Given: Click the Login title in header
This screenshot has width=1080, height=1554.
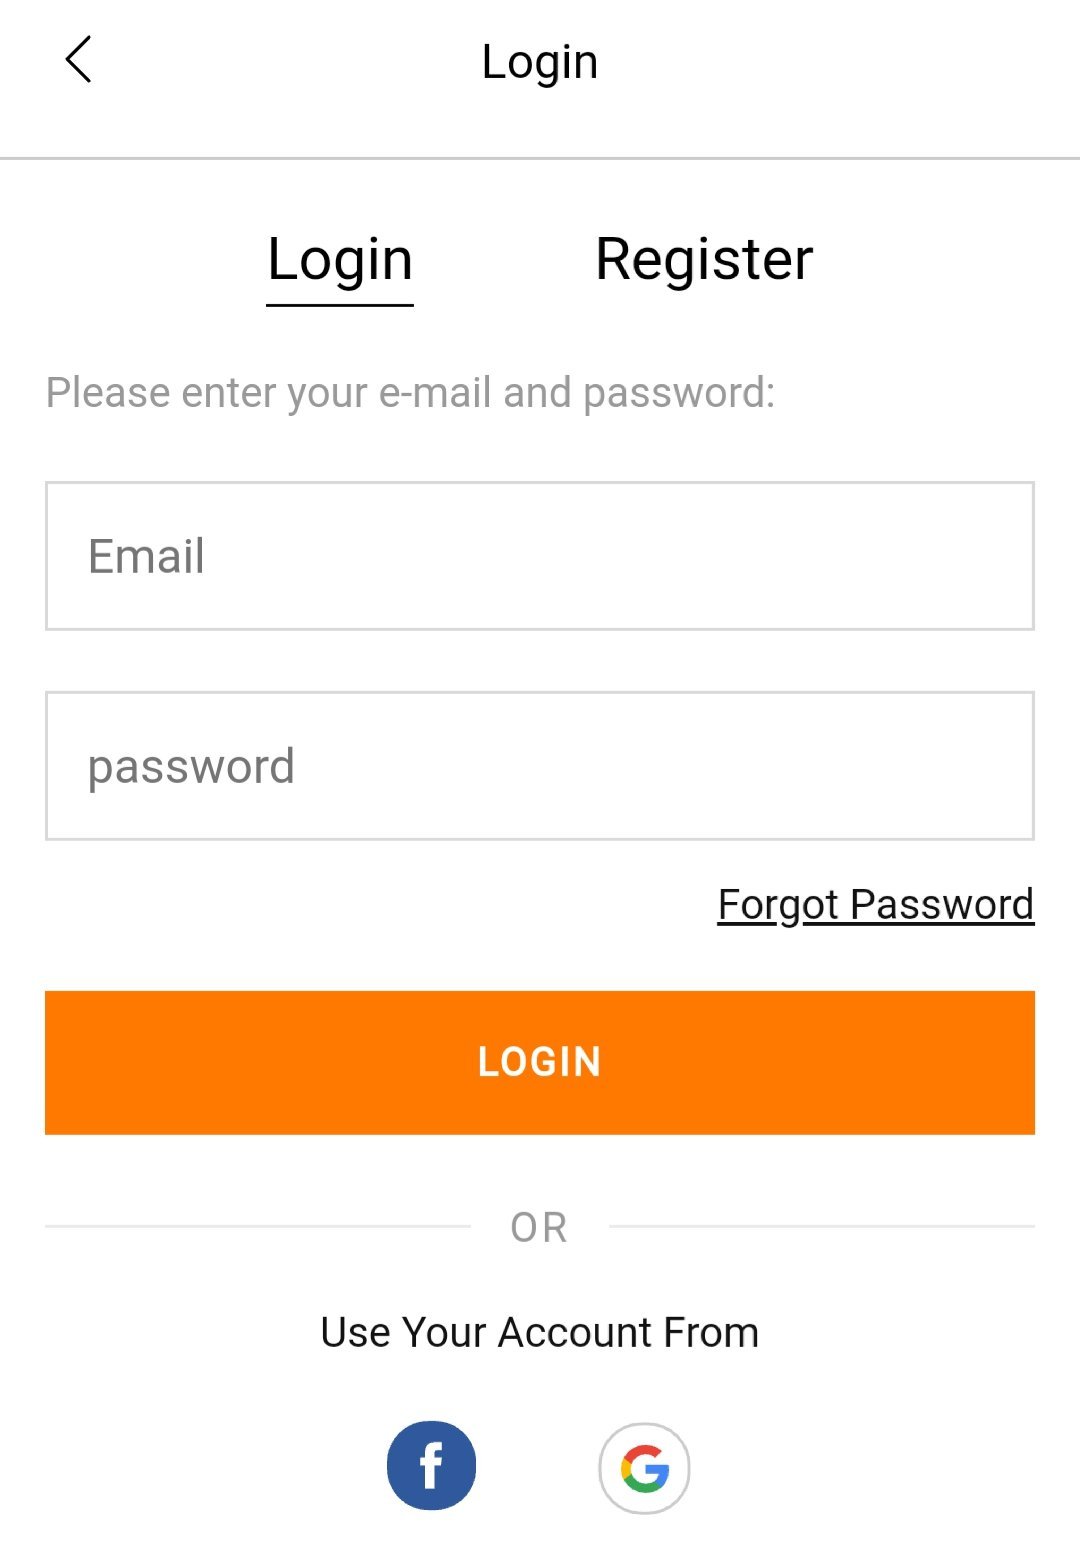Looking at the screenshot, I should point(540,63).
